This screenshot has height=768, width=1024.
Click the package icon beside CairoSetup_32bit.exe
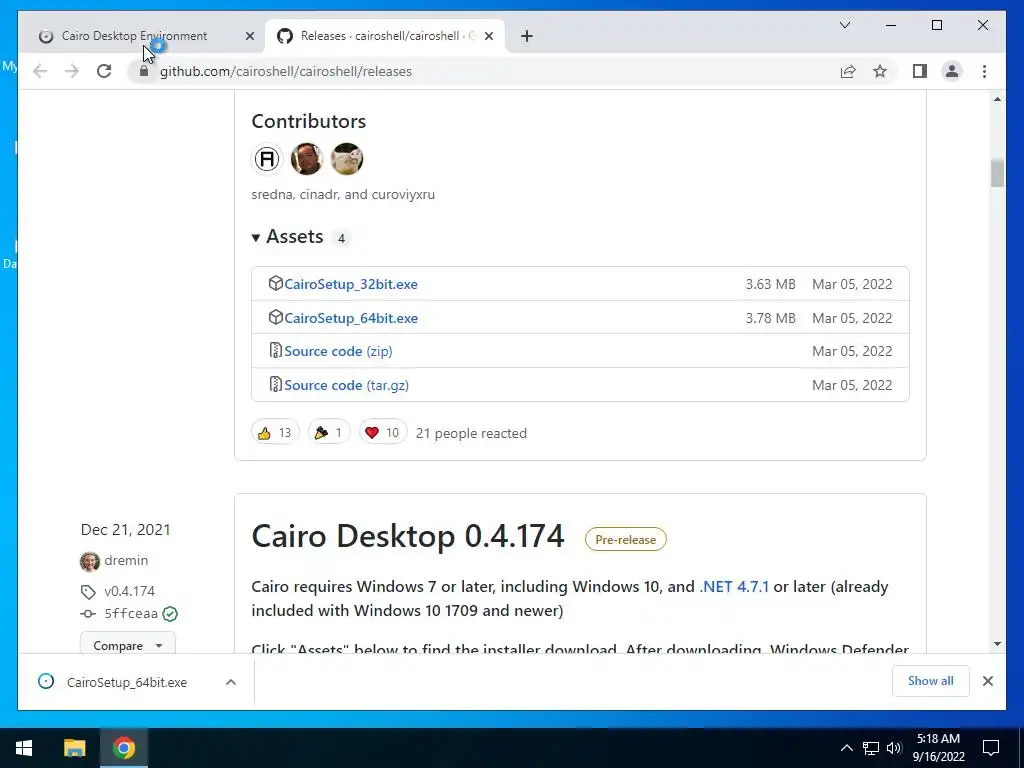coord(276,283)
